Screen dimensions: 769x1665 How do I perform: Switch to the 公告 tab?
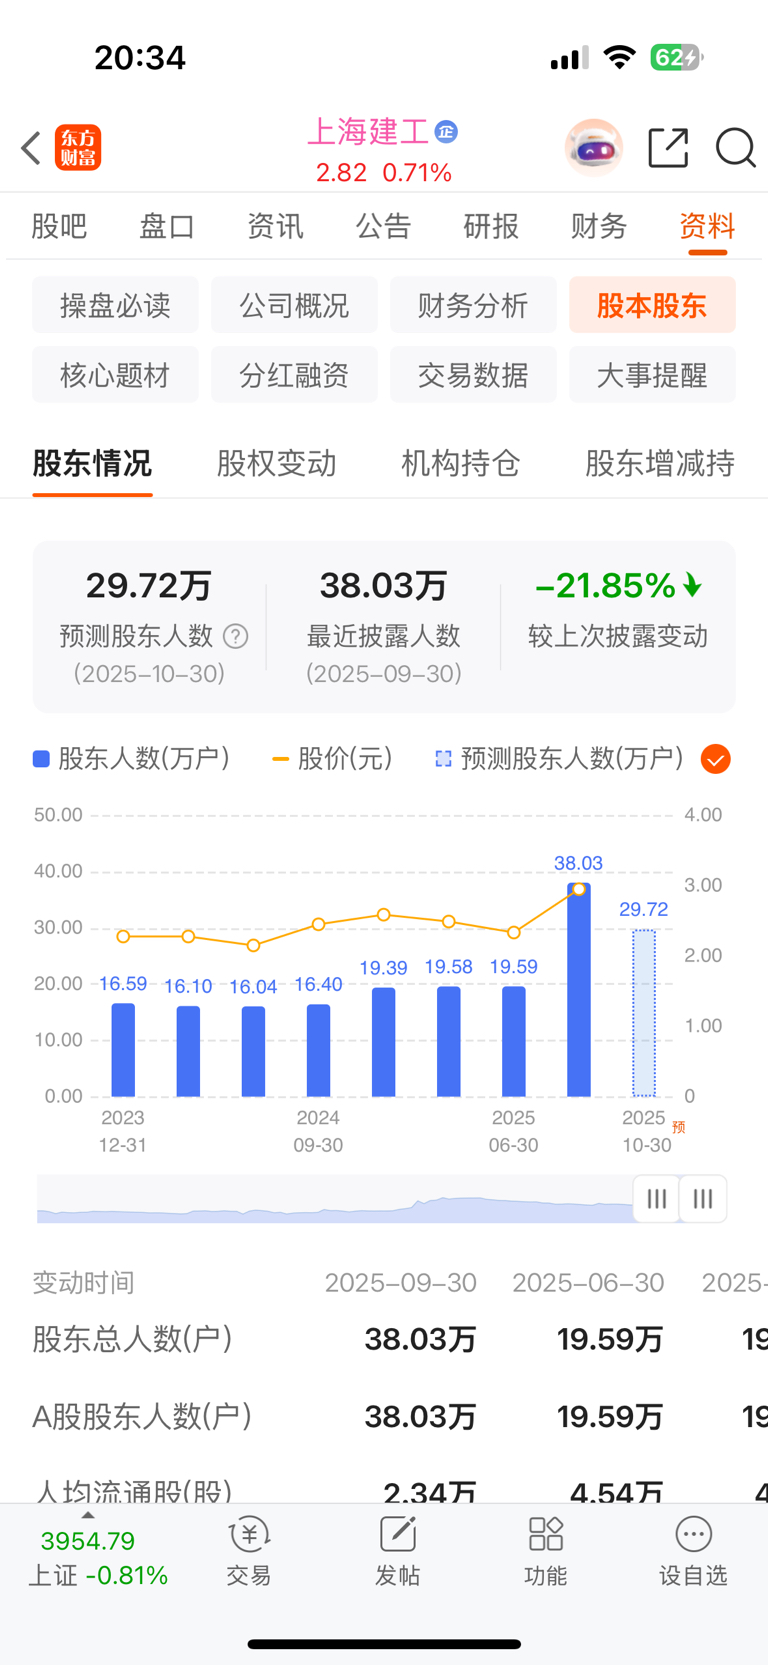click(383, 227)
